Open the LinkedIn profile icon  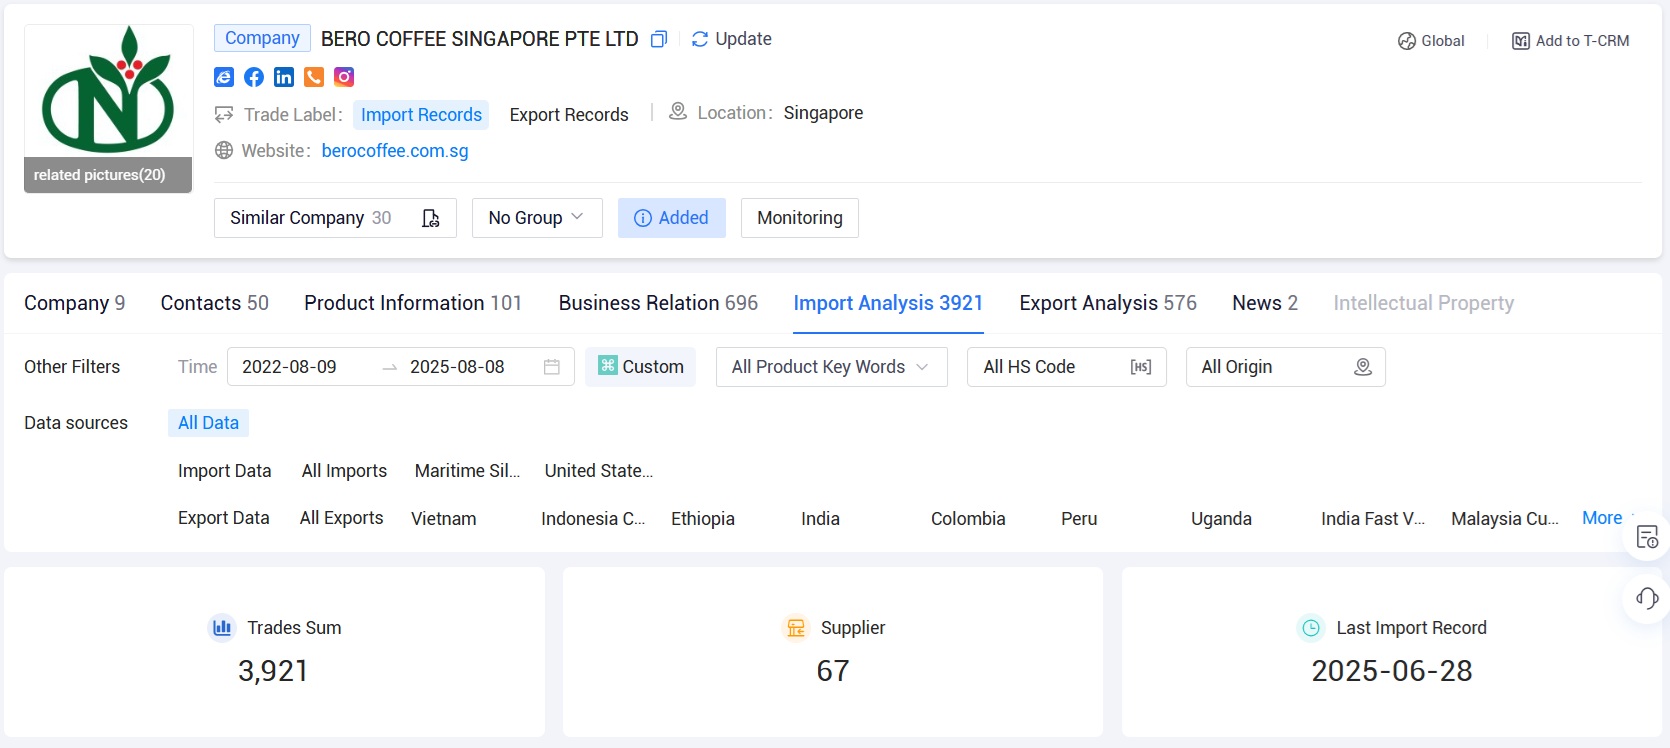click(284, 77)
